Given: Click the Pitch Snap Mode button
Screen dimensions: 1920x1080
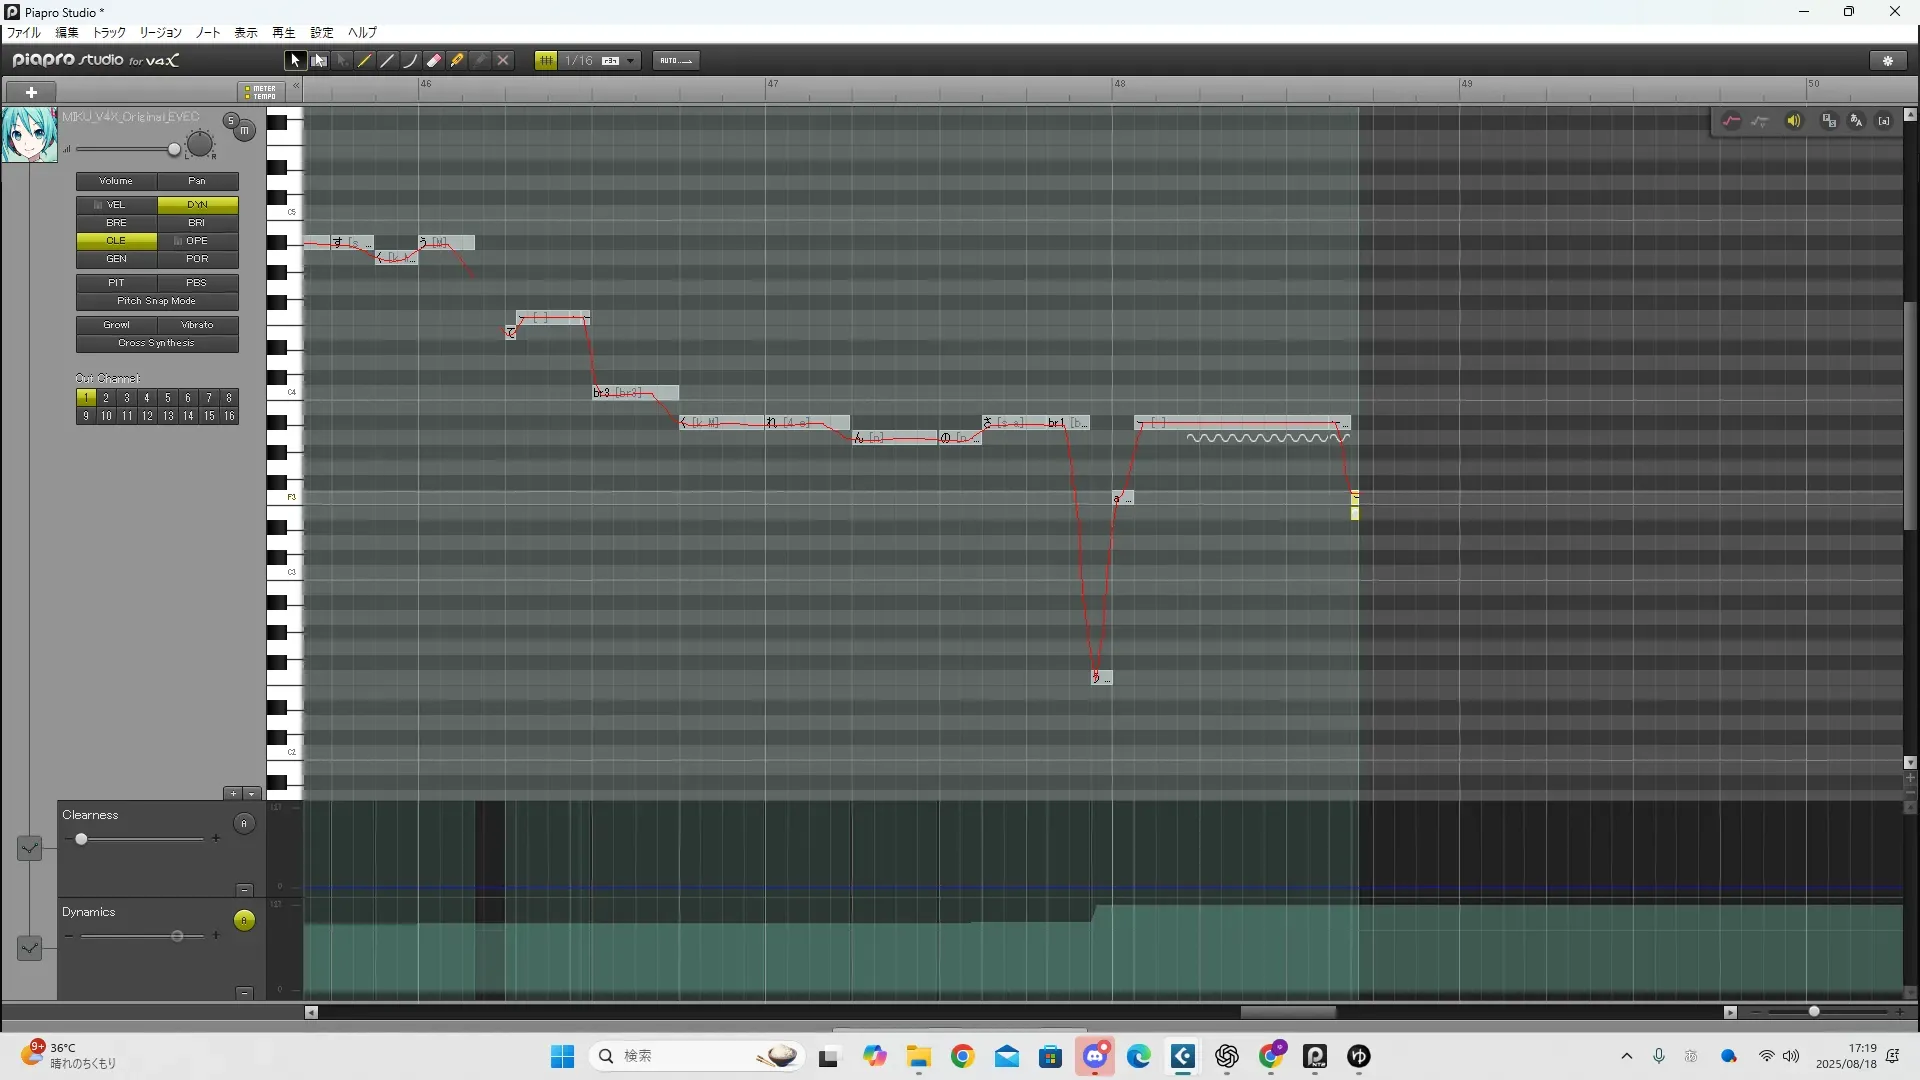Looking at the screenshot, I should [157, 301].
